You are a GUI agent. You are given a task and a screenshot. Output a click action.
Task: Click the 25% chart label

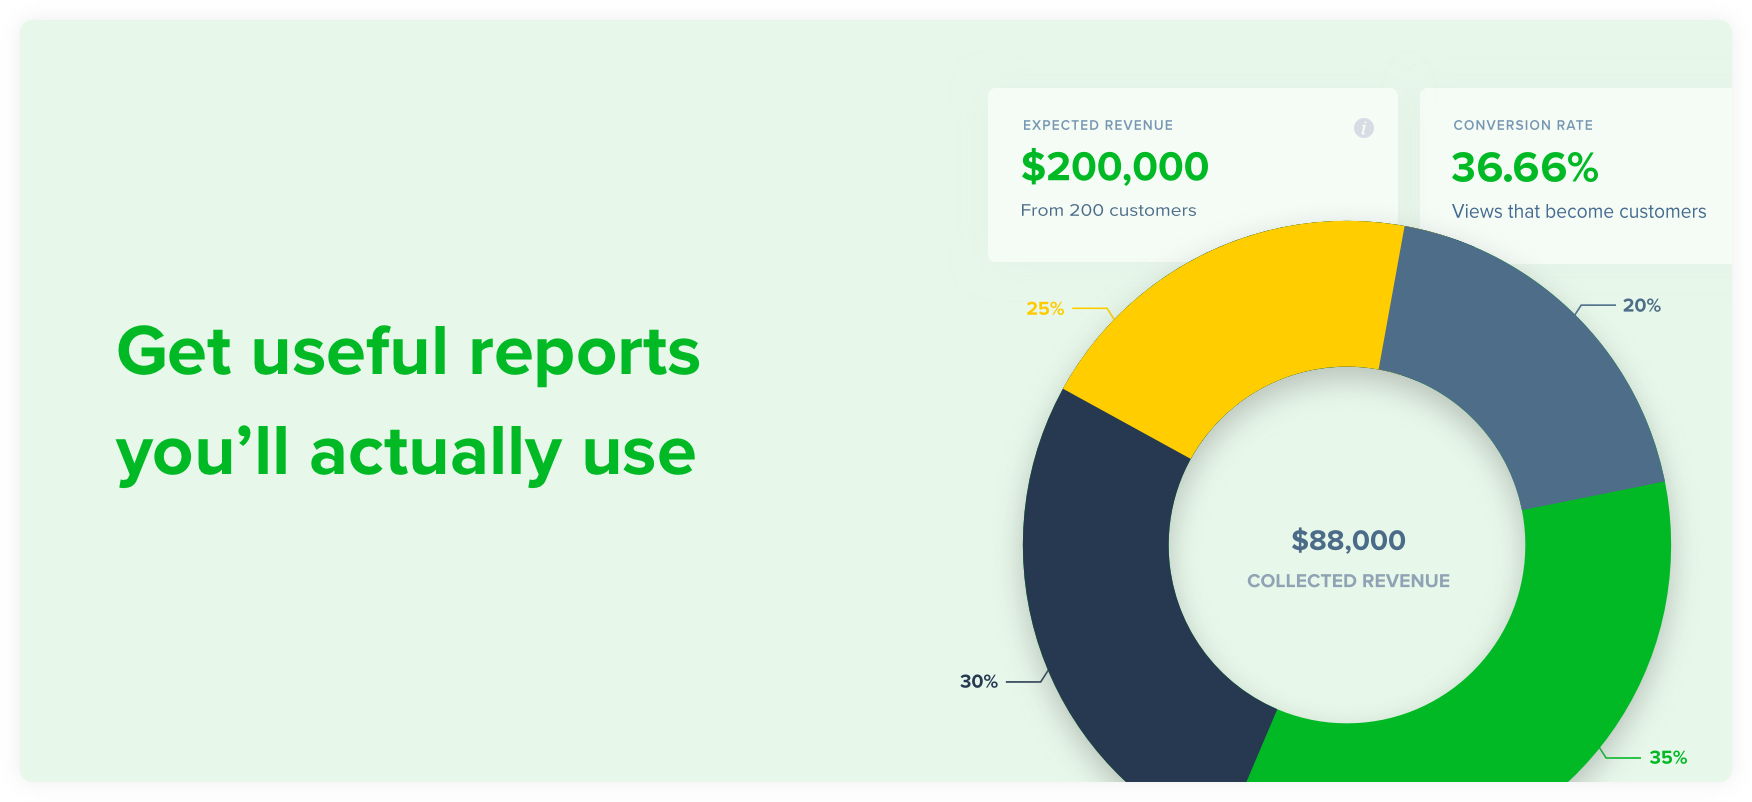[1045, 309]
